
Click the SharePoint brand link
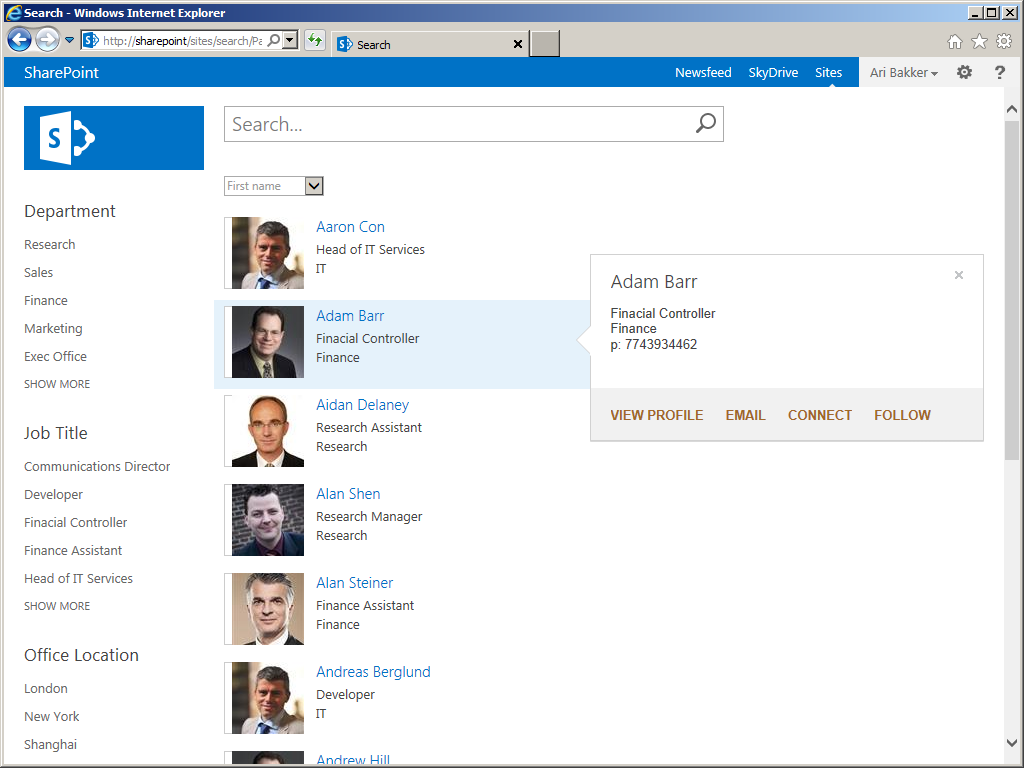[x=61, y=72]
